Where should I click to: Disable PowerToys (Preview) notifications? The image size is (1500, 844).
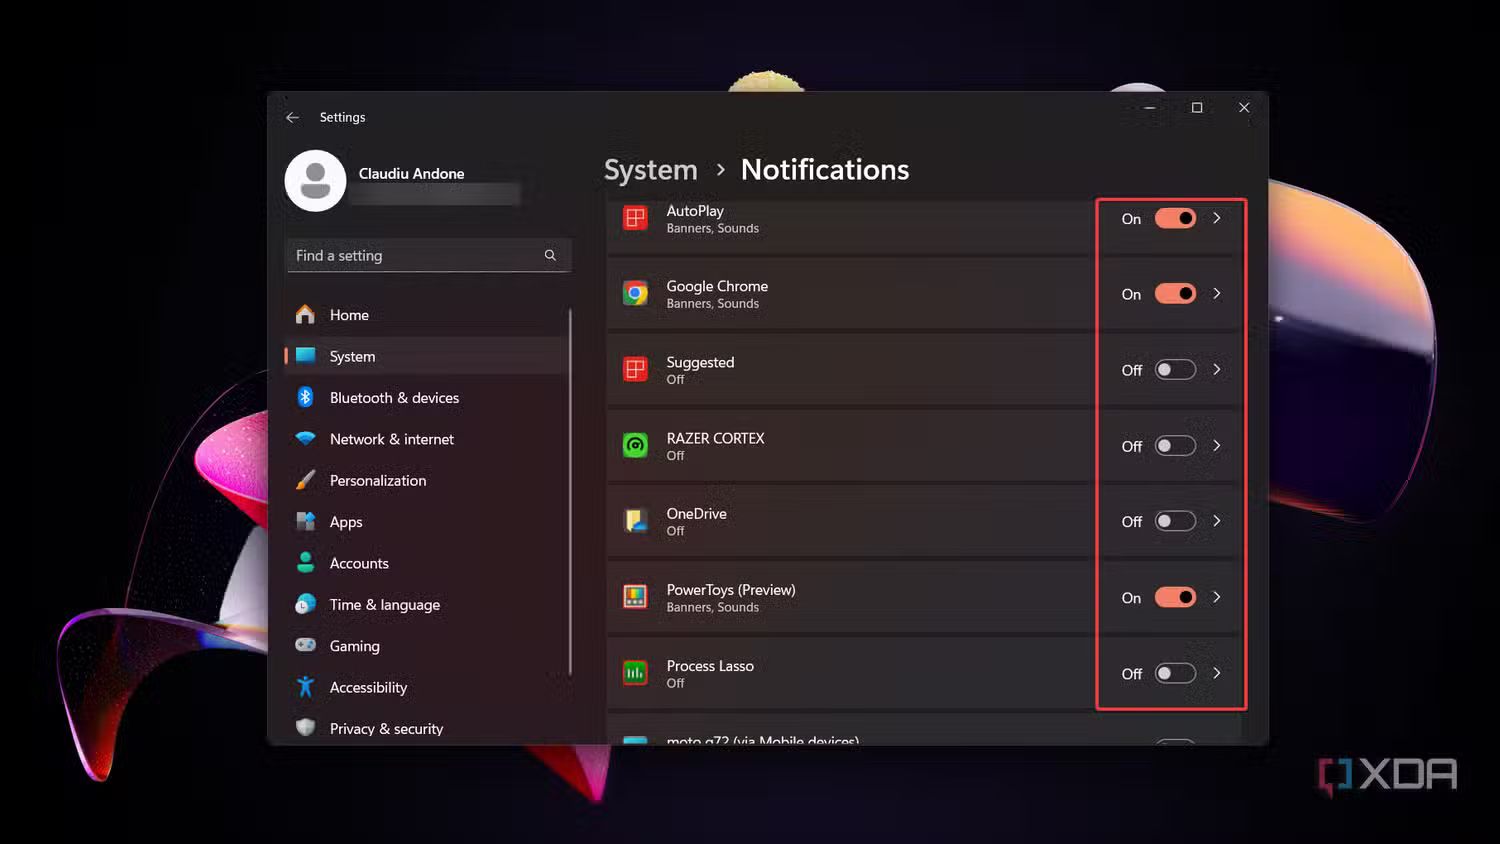coord(1176,597)
